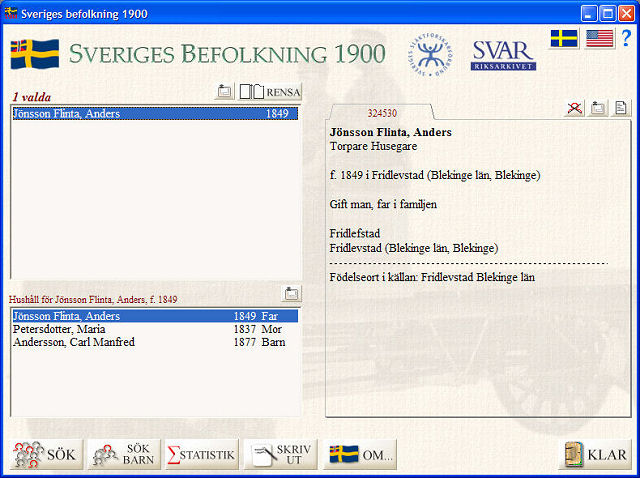
Task: Select record tab 324530
Action: (382, 113)
